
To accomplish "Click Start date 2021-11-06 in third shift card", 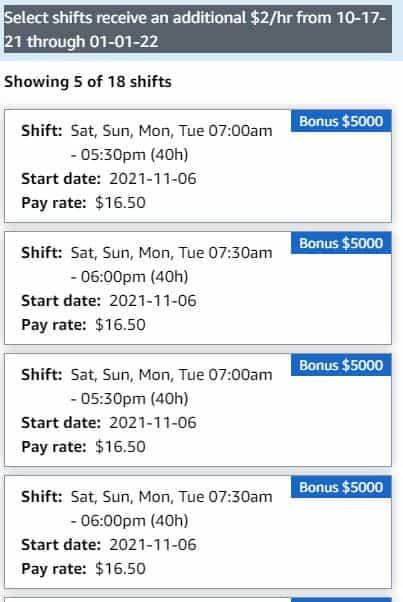I will click(109, 423).
